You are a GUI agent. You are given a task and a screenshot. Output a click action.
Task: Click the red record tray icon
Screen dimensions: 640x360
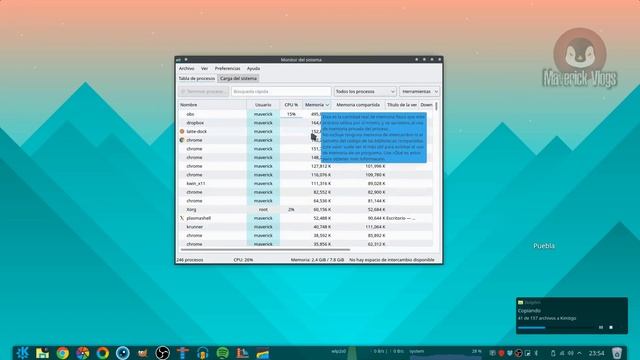501,353
